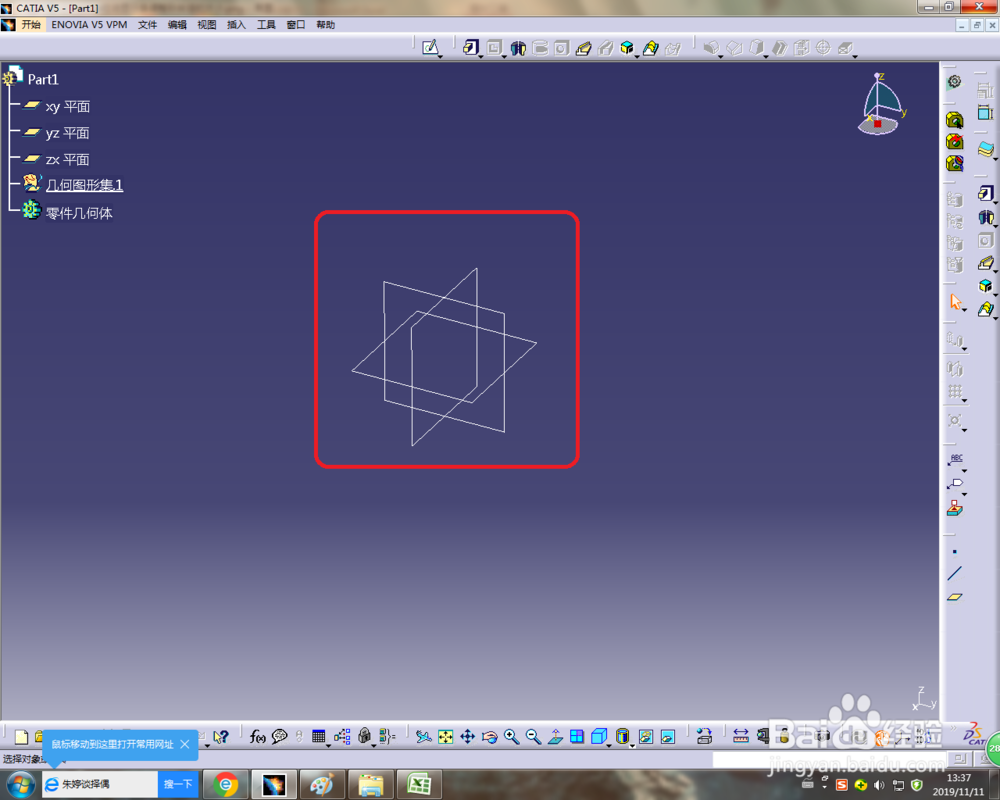Click the Text with Leader ABC icon

pos(955,459)
